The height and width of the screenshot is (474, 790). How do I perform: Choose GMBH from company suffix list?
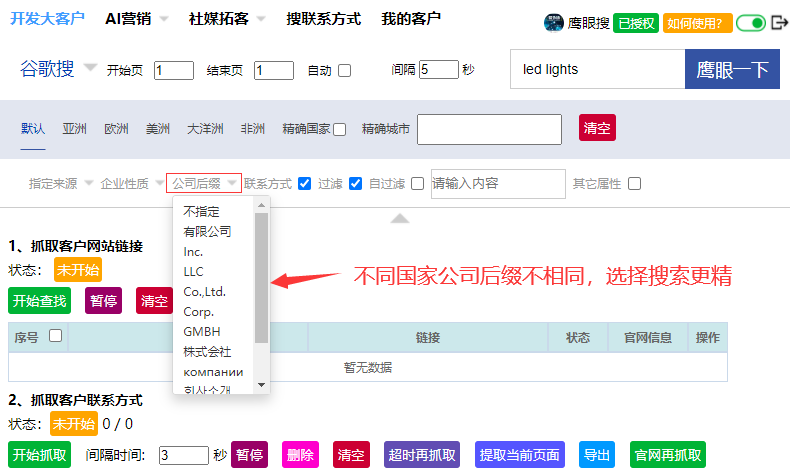point(202,331)
